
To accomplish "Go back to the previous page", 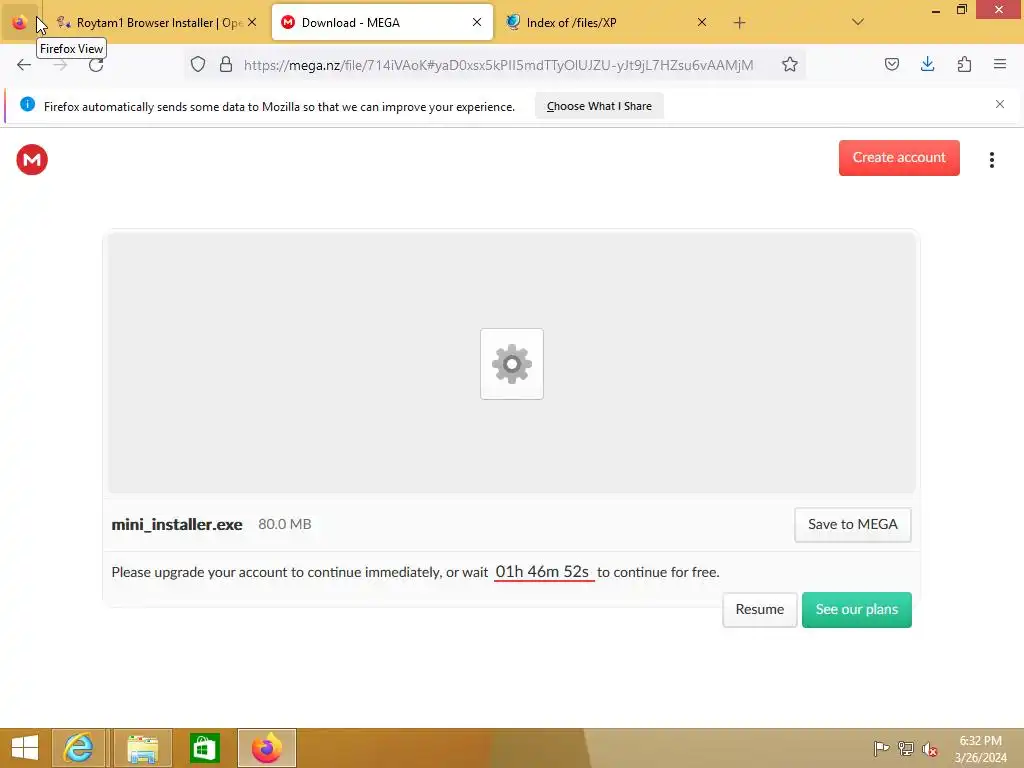I will [x=24, y=65].
